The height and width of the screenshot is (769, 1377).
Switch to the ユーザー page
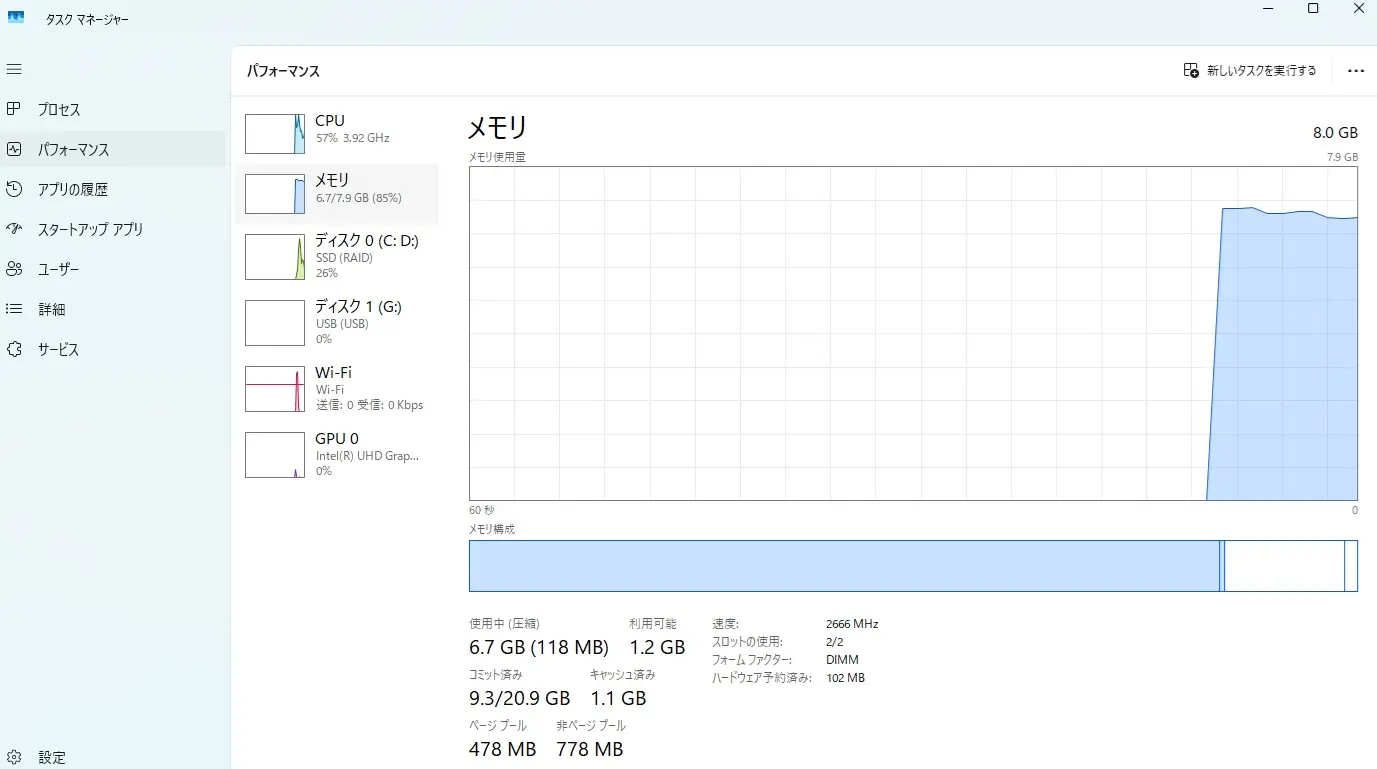pos(58,270)
